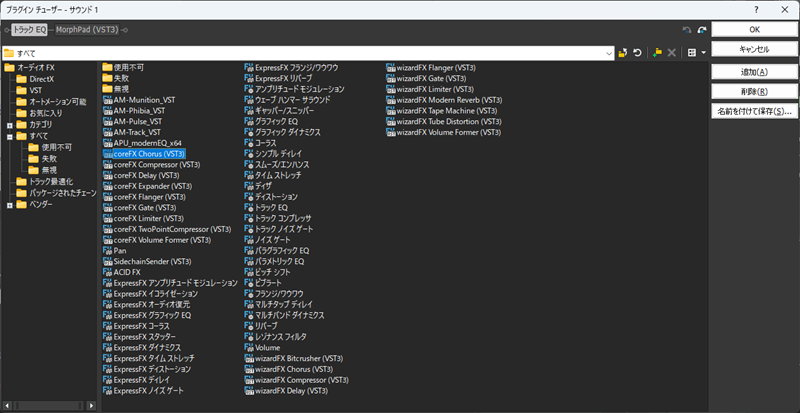Click the move plugin right arrow icon

[x=701, y=30]
